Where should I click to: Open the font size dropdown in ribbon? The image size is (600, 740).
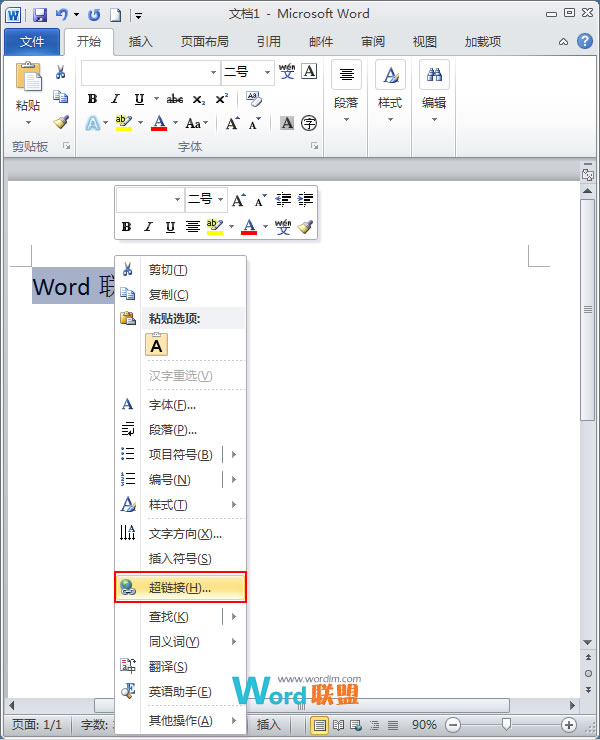tap(267, 72)
